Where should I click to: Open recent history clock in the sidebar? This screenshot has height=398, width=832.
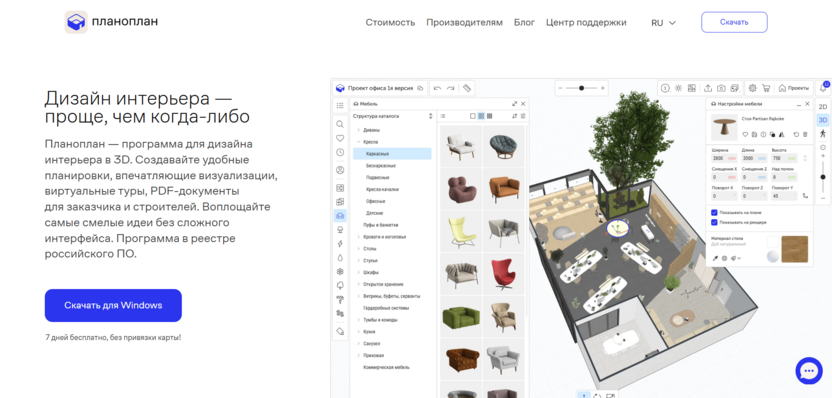point(340,152)
